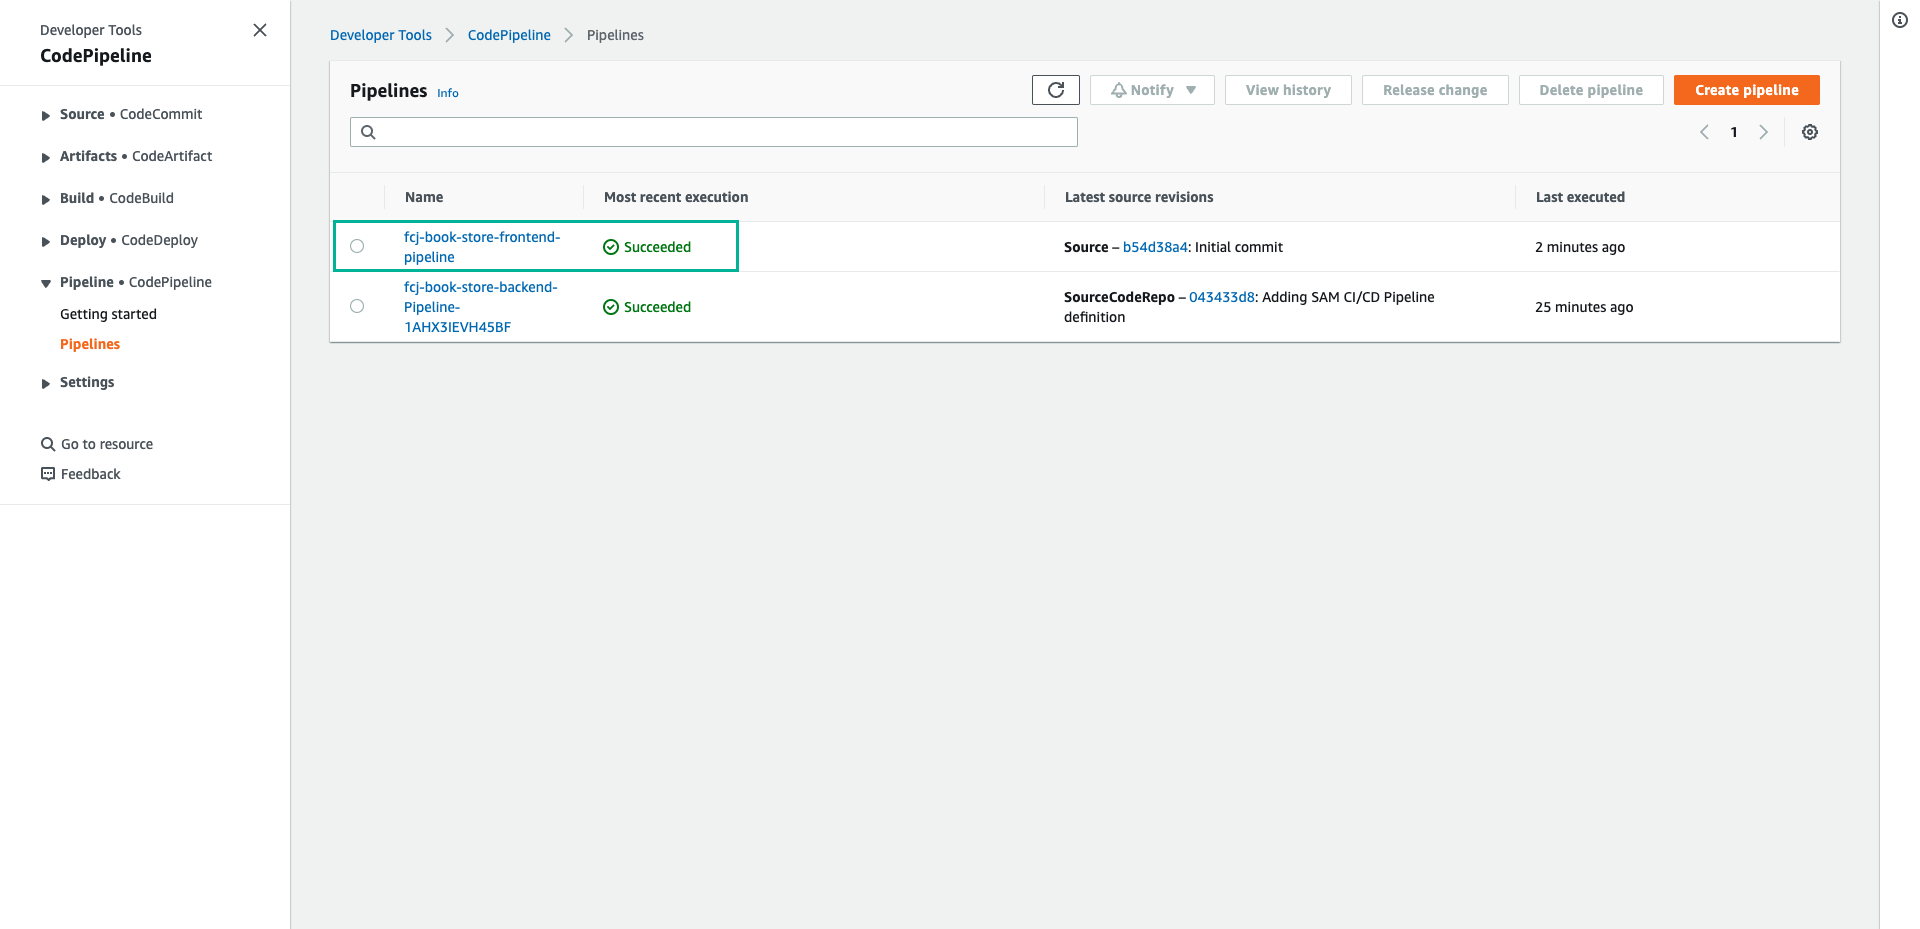The width and height of the screenshot is (1920, 929).
Task: Select fcj-book-store-frontend-pipeline radio button
Action: tap(357, 246)
